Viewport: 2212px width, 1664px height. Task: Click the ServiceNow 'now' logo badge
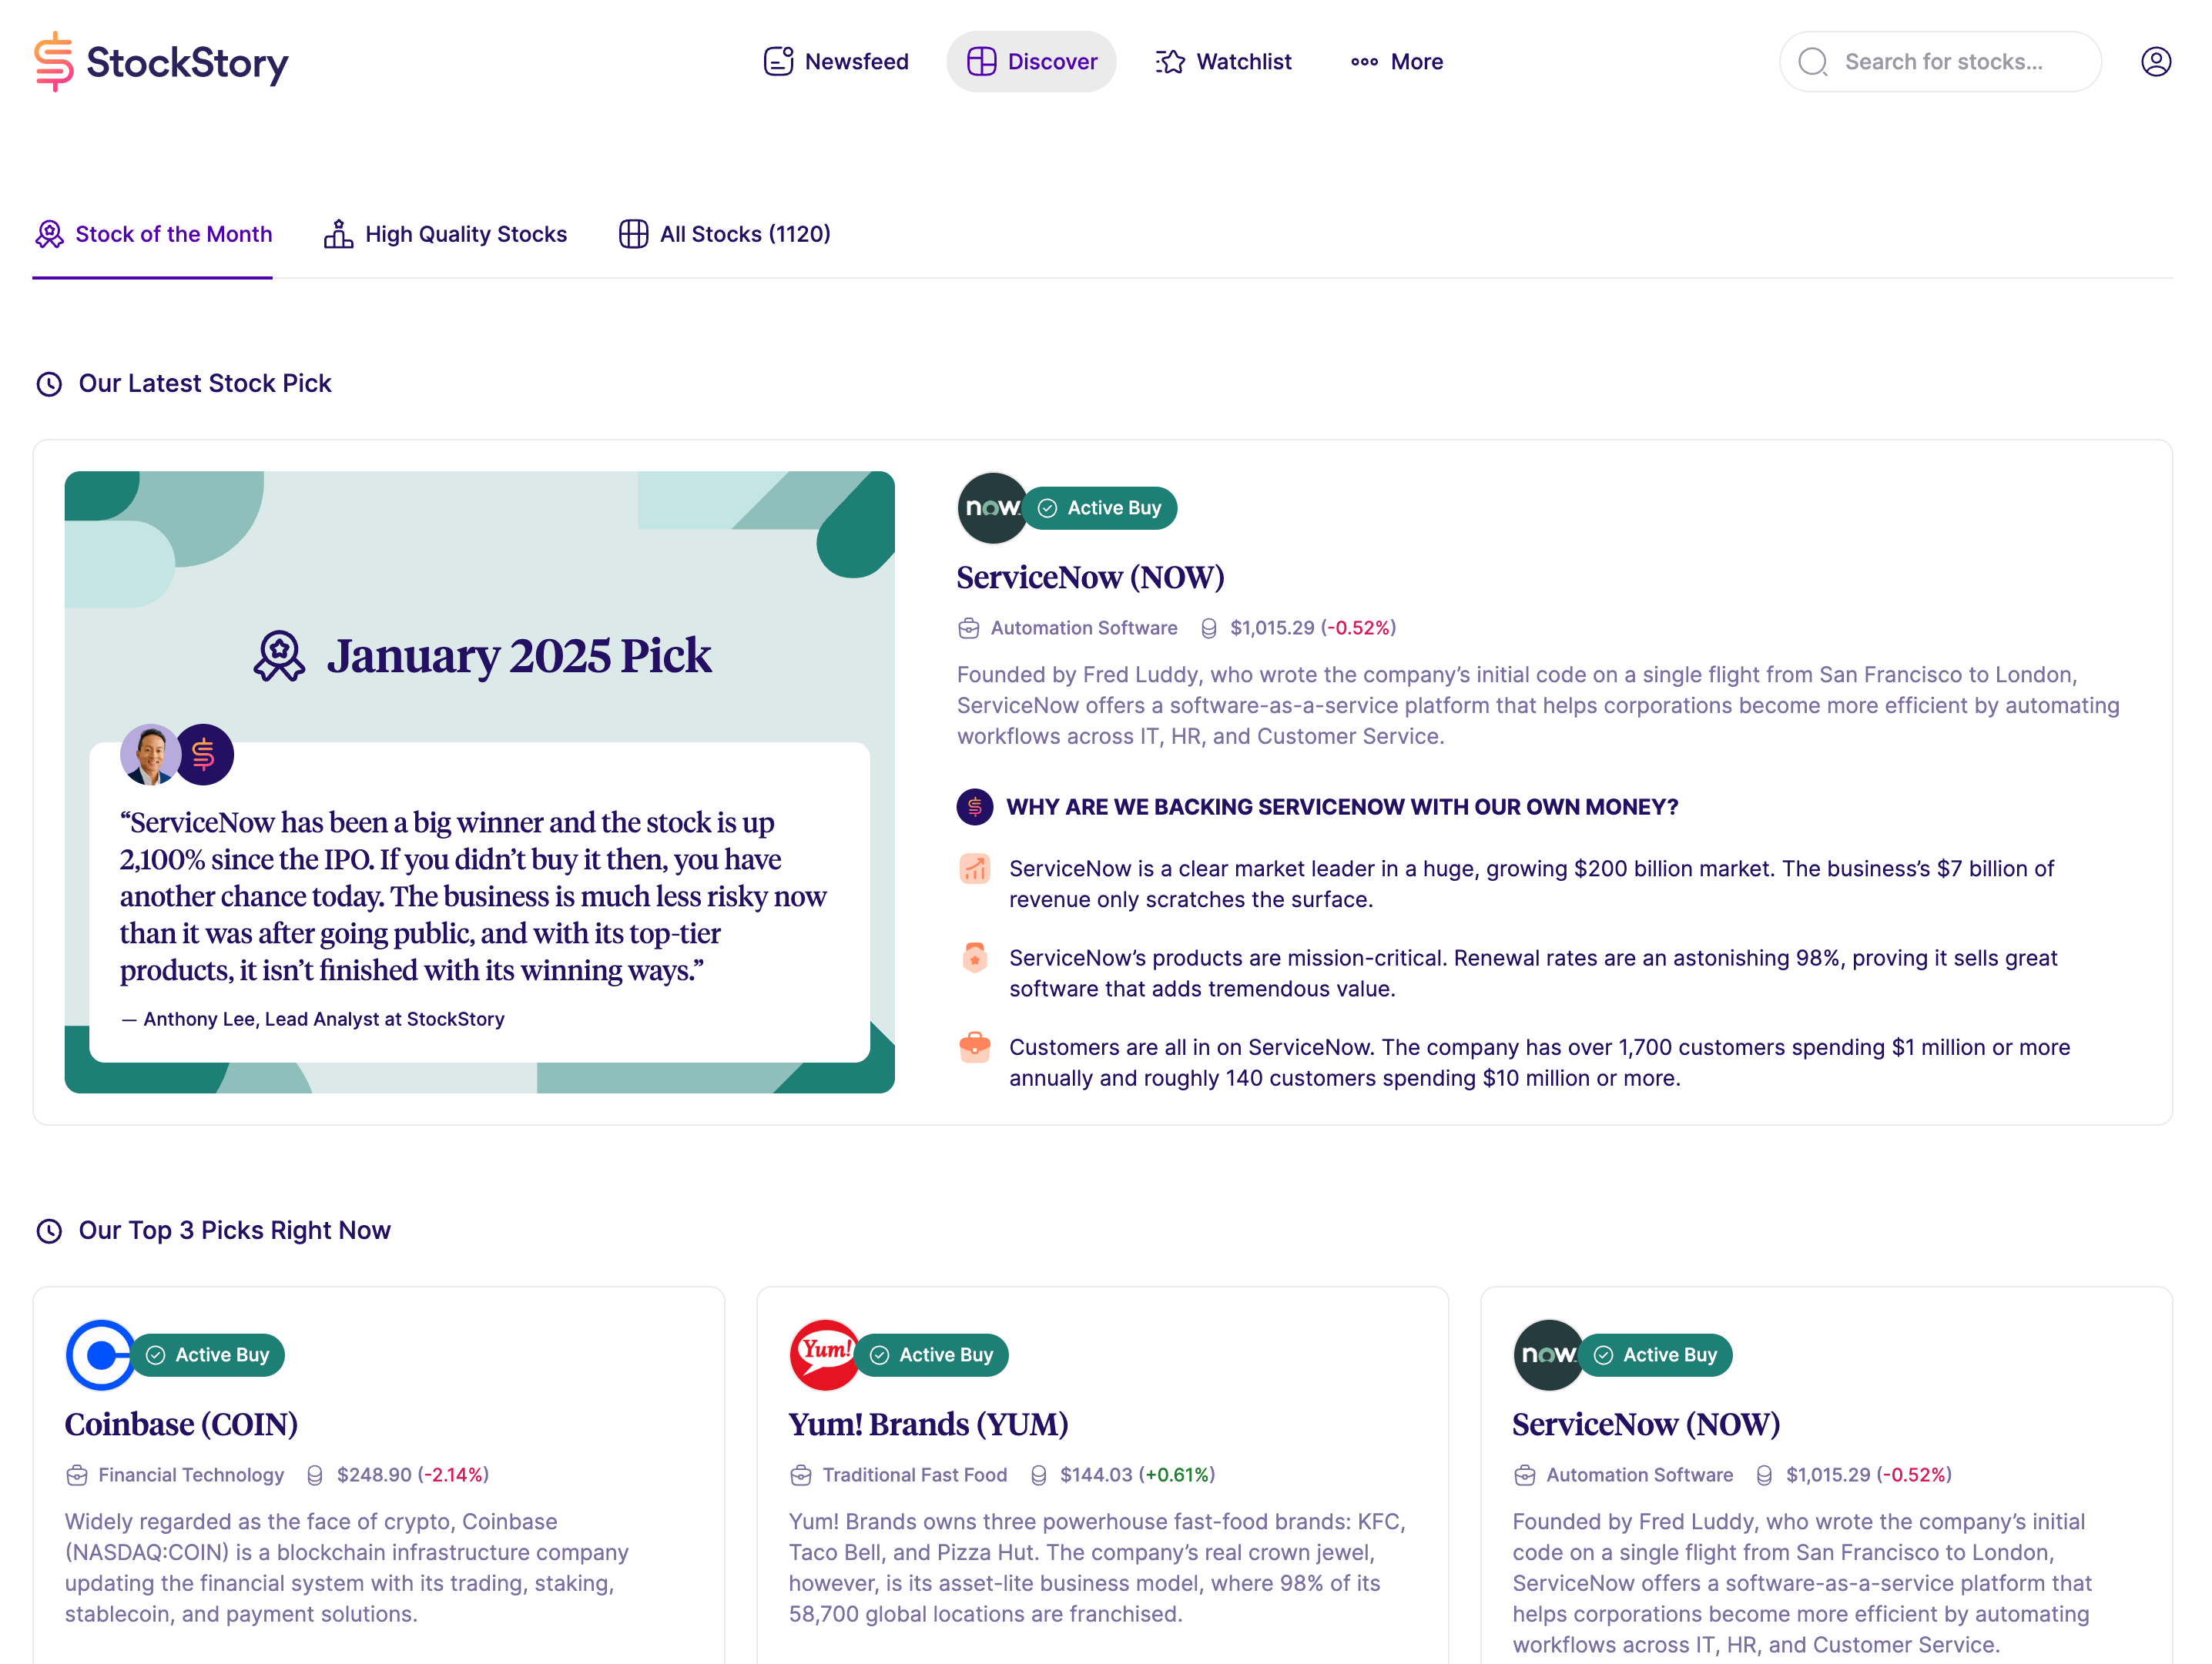[991, 507]
